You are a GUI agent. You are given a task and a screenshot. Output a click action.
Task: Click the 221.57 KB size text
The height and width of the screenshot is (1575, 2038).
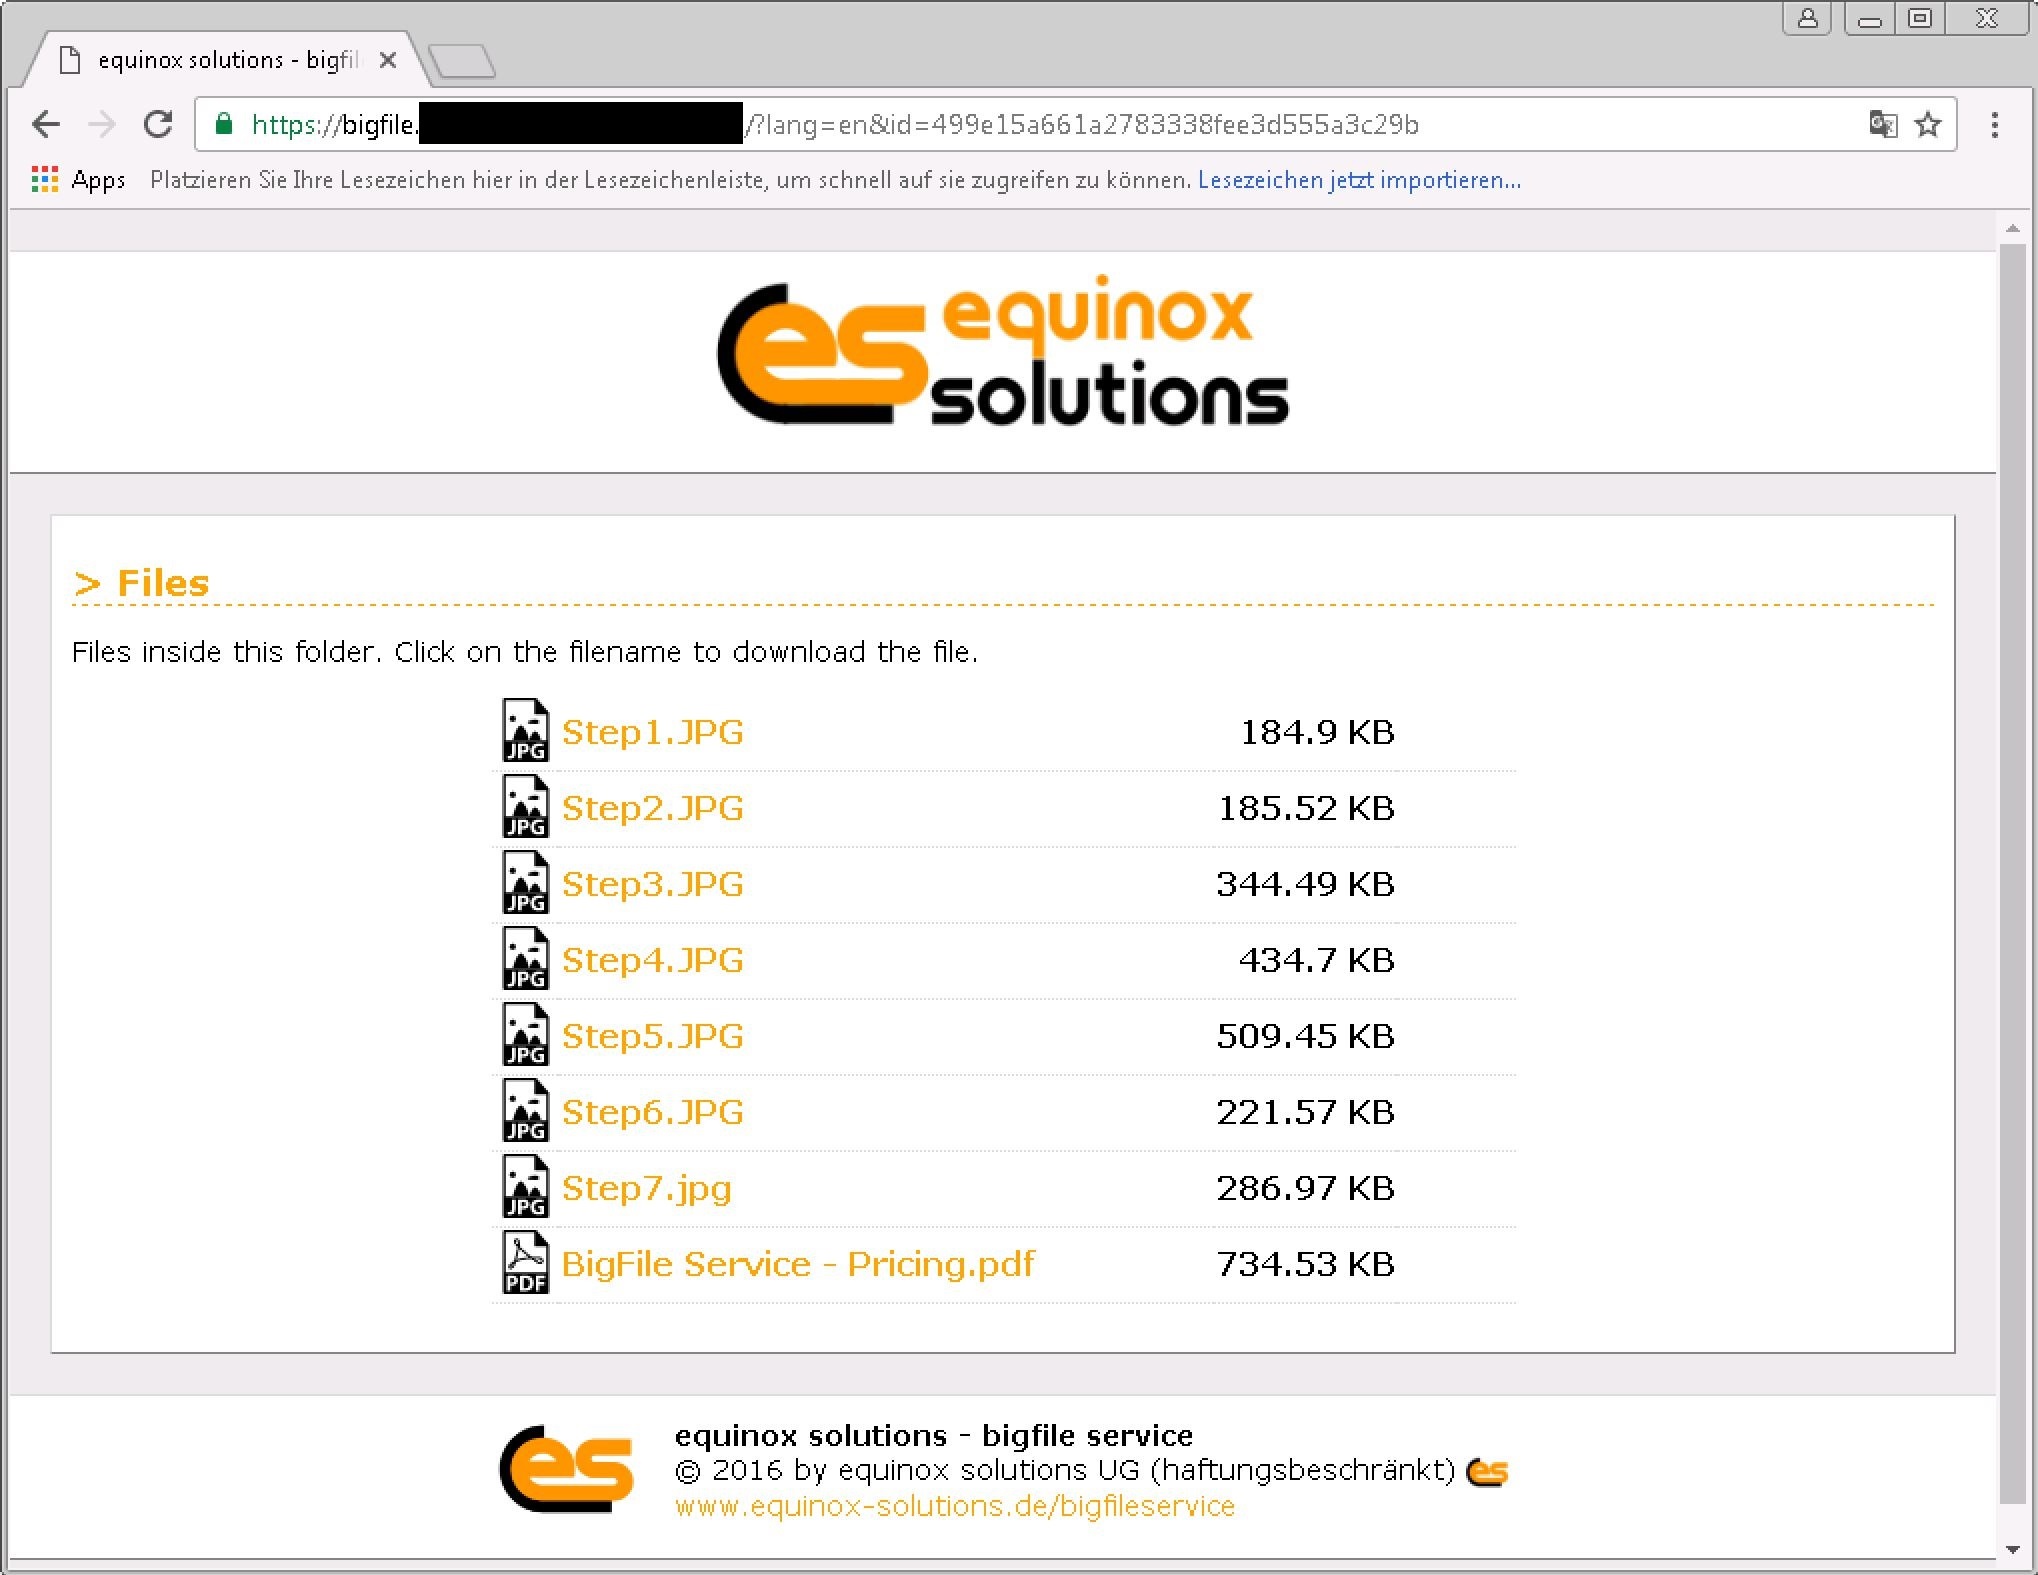click(1305, 1112)
